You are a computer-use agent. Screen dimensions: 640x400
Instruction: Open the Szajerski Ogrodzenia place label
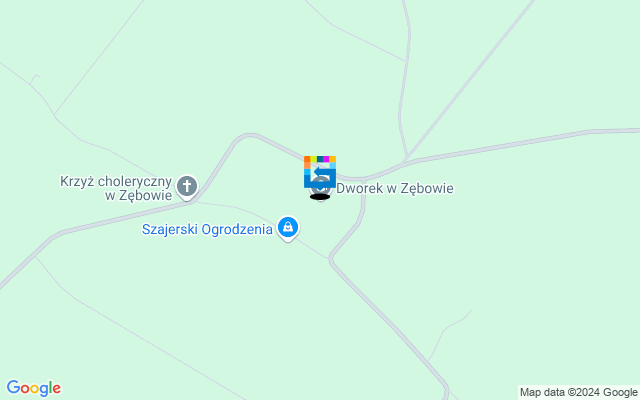pyautogui.click(x=207, y=229)
